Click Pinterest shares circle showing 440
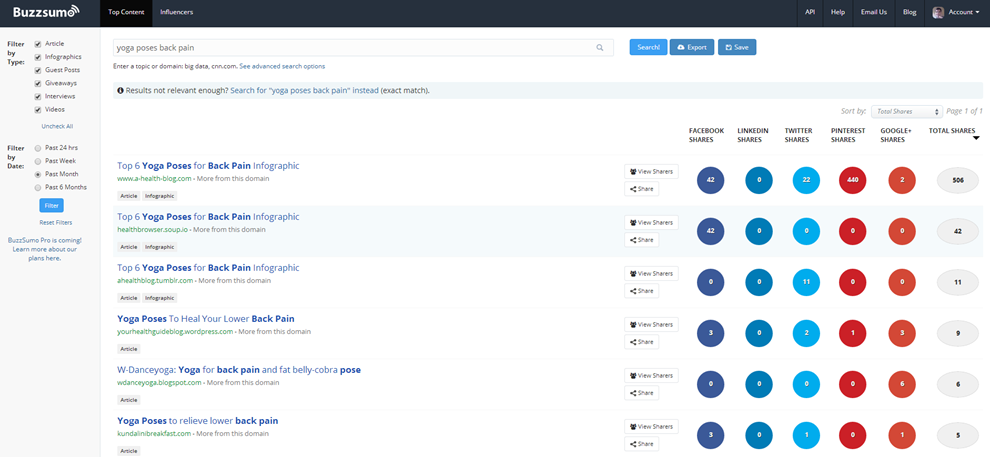Viewport: 990px width, 457px height. [x=853, y=180]
